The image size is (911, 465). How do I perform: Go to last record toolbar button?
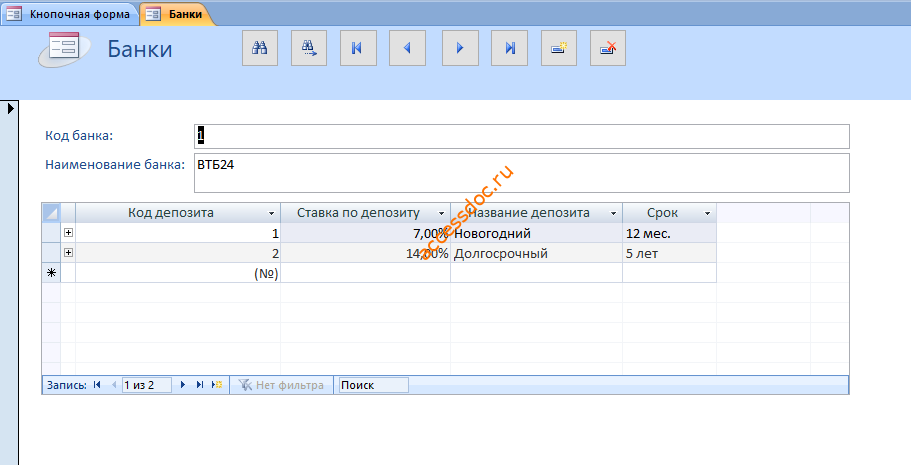(x=510, y=48)
